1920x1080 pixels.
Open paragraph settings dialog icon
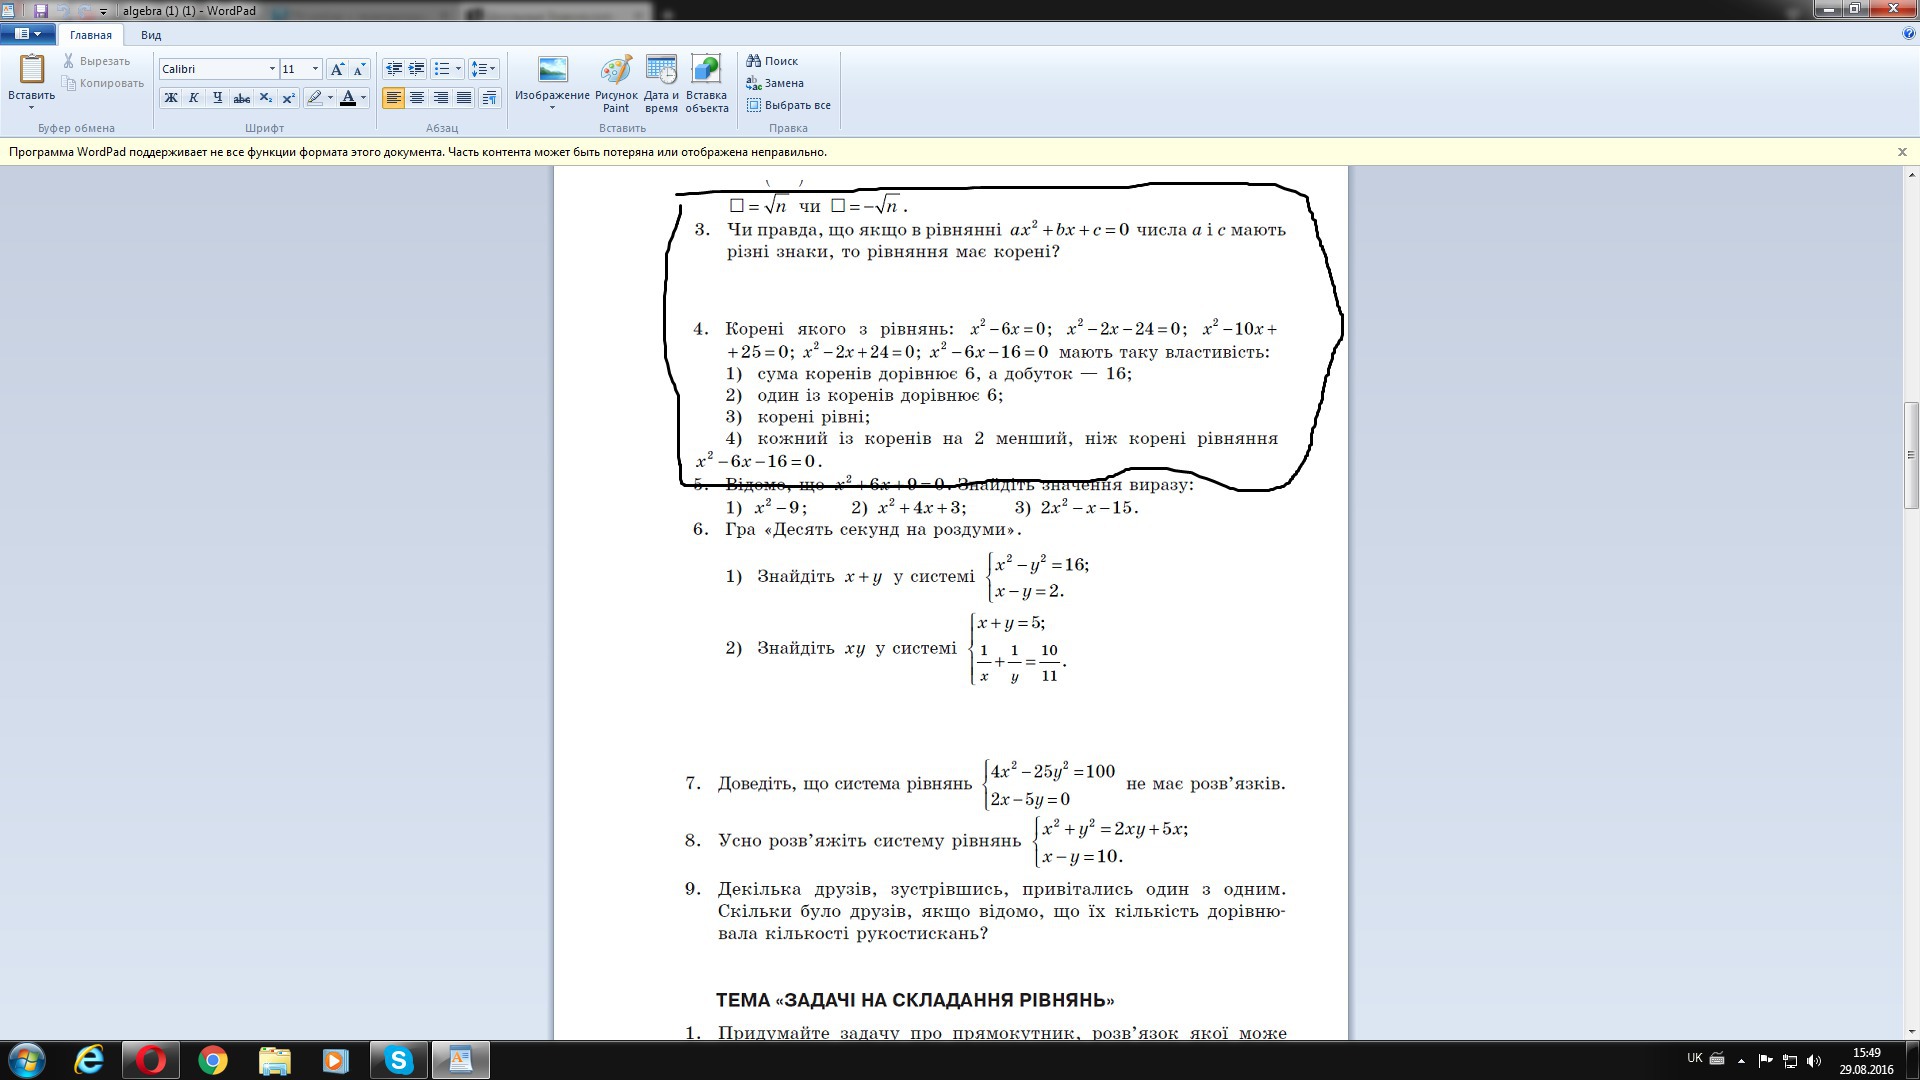click(x=489, y=98)
